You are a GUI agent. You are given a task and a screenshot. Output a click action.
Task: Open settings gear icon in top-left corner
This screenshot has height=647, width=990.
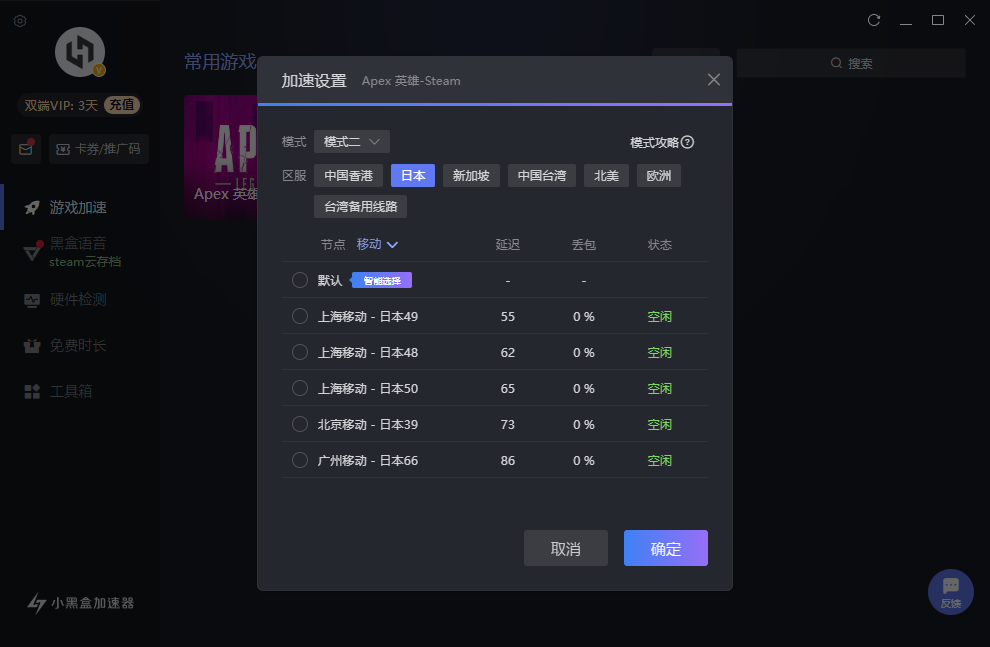pyautogui.click(x=20, y=21)
